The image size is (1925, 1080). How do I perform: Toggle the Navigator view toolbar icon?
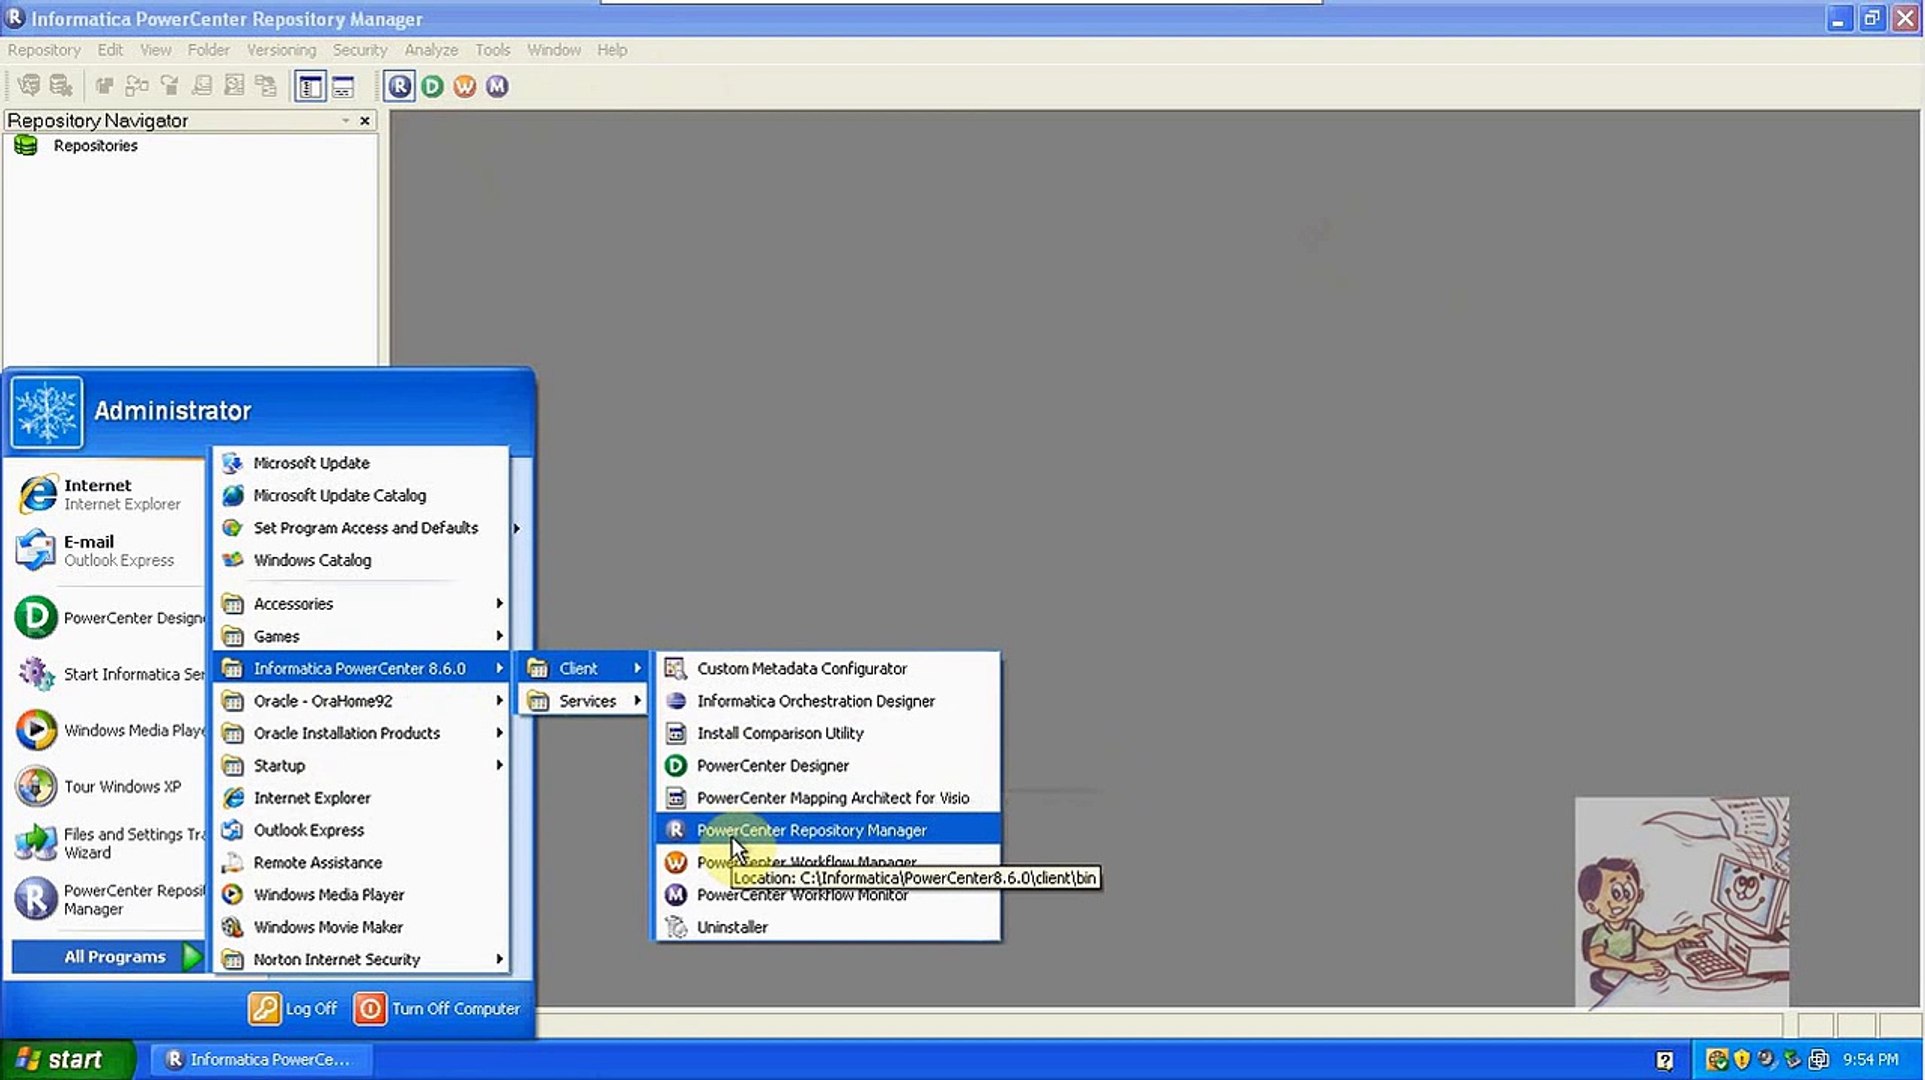point(310,87)
